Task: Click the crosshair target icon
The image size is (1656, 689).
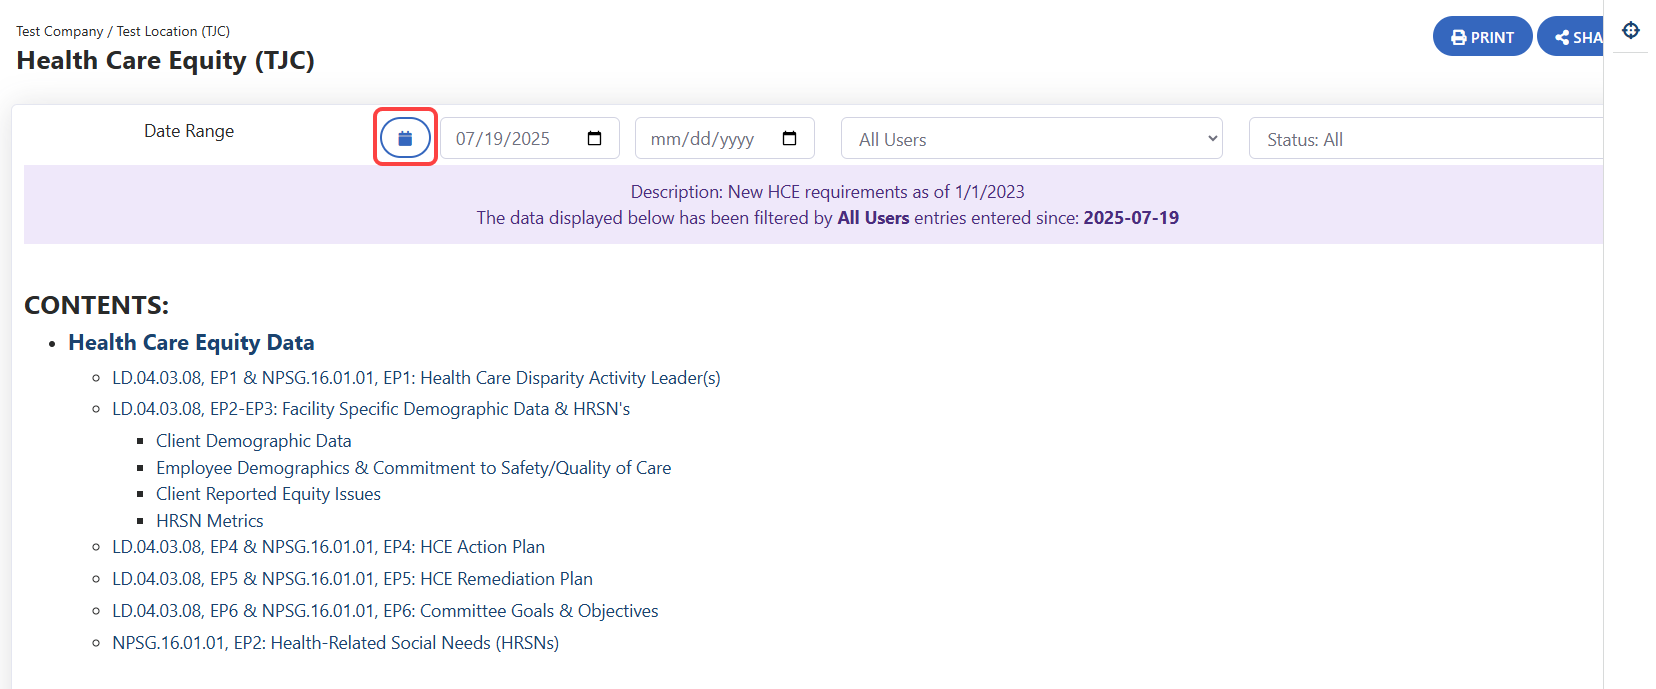Action: pos(1630,30)
